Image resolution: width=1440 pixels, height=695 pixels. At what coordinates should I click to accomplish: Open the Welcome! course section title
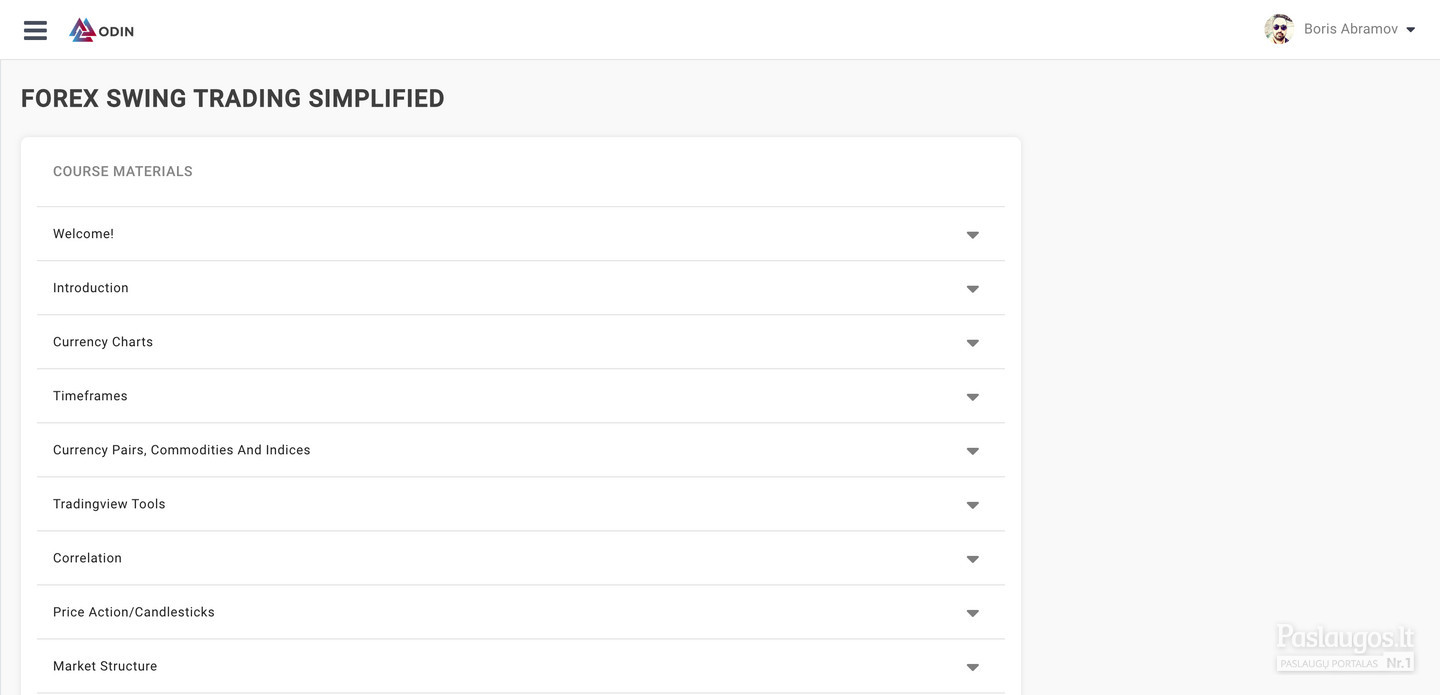pos(83,234)
